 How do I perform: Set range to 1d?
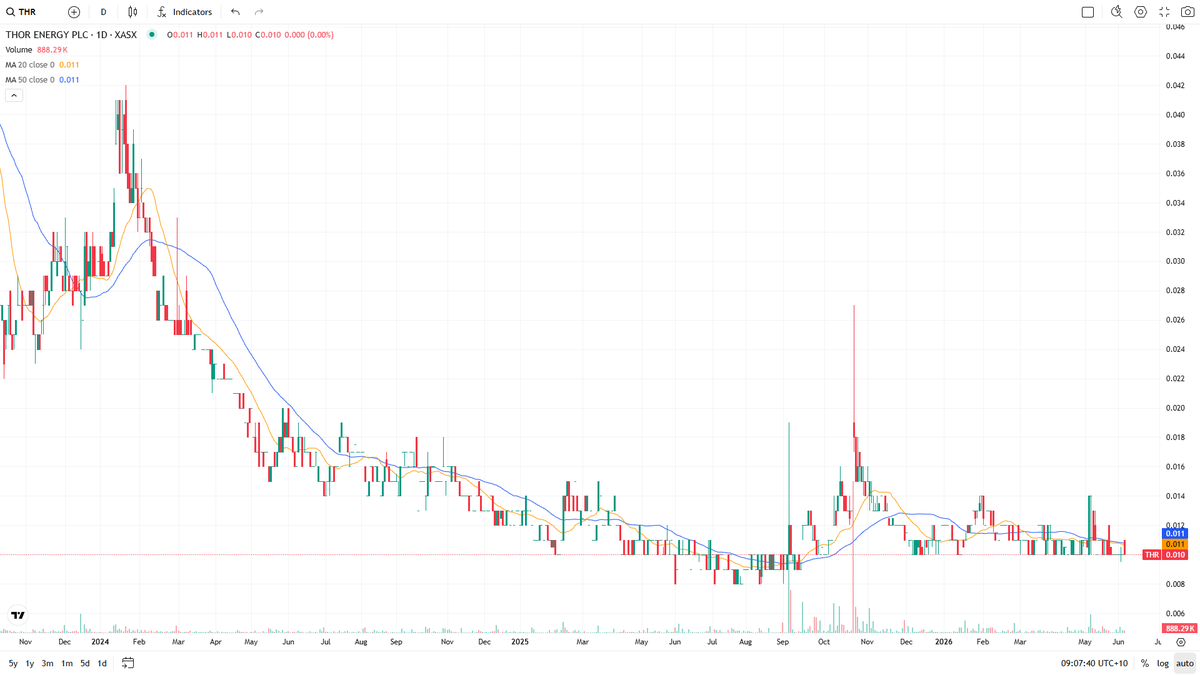click(102, 663)
